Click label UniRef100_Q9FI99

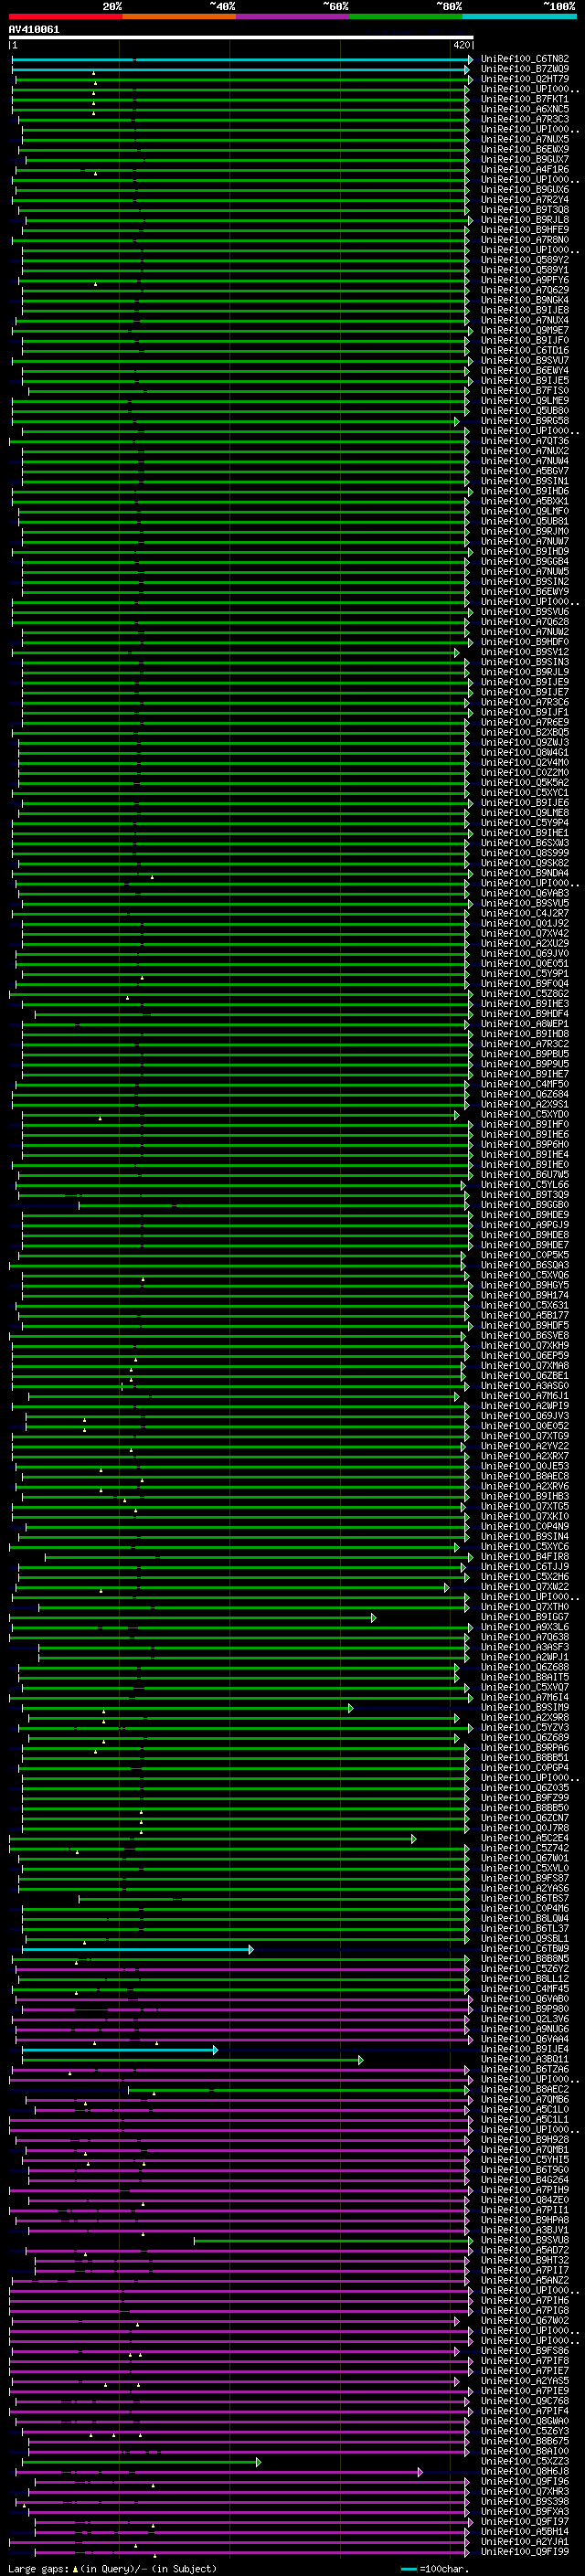point(524,2551)
